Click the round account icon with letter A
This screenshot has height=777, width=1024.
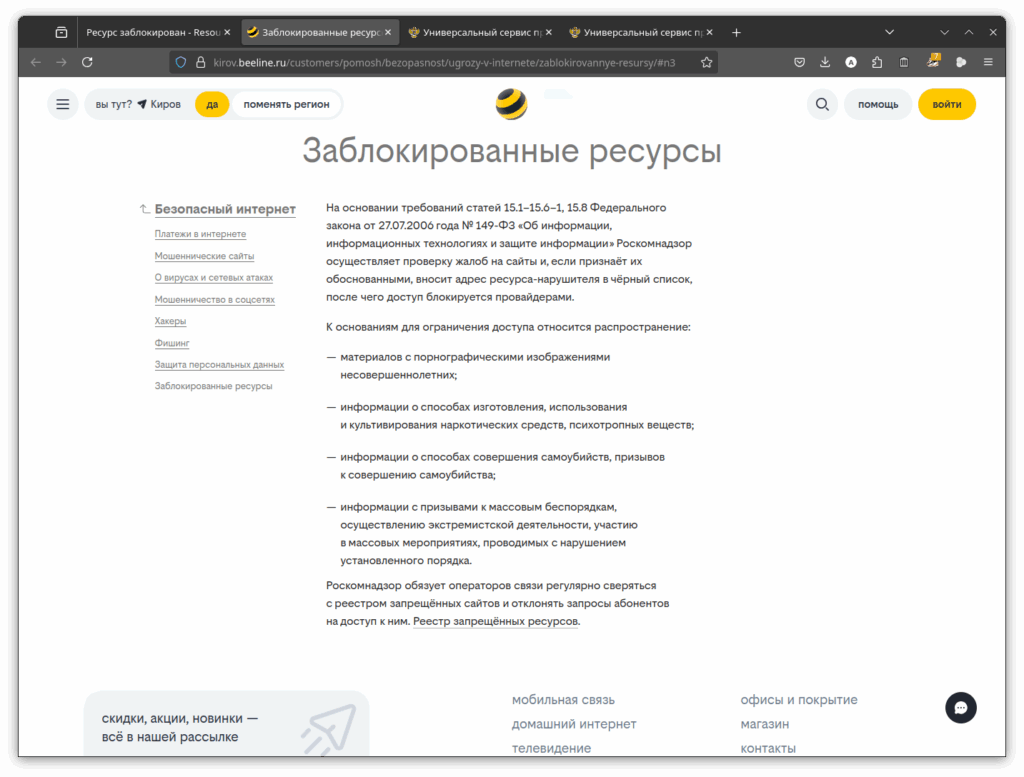pos(851,62)
